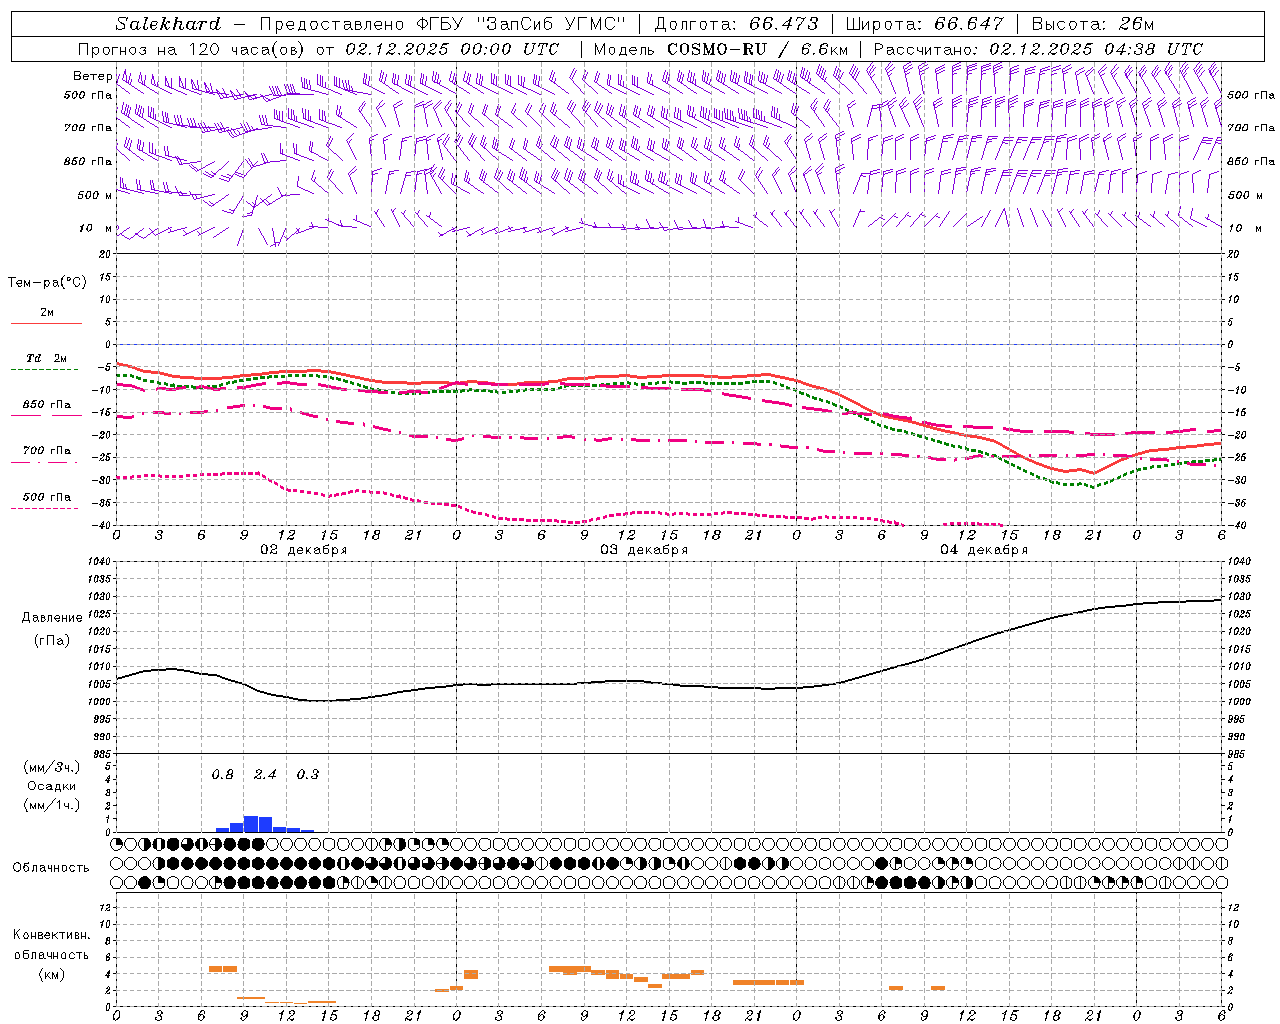The image size is (1280, 1024).
Task: Select the 04 декабря date label
Action: (x=983, y=550)
